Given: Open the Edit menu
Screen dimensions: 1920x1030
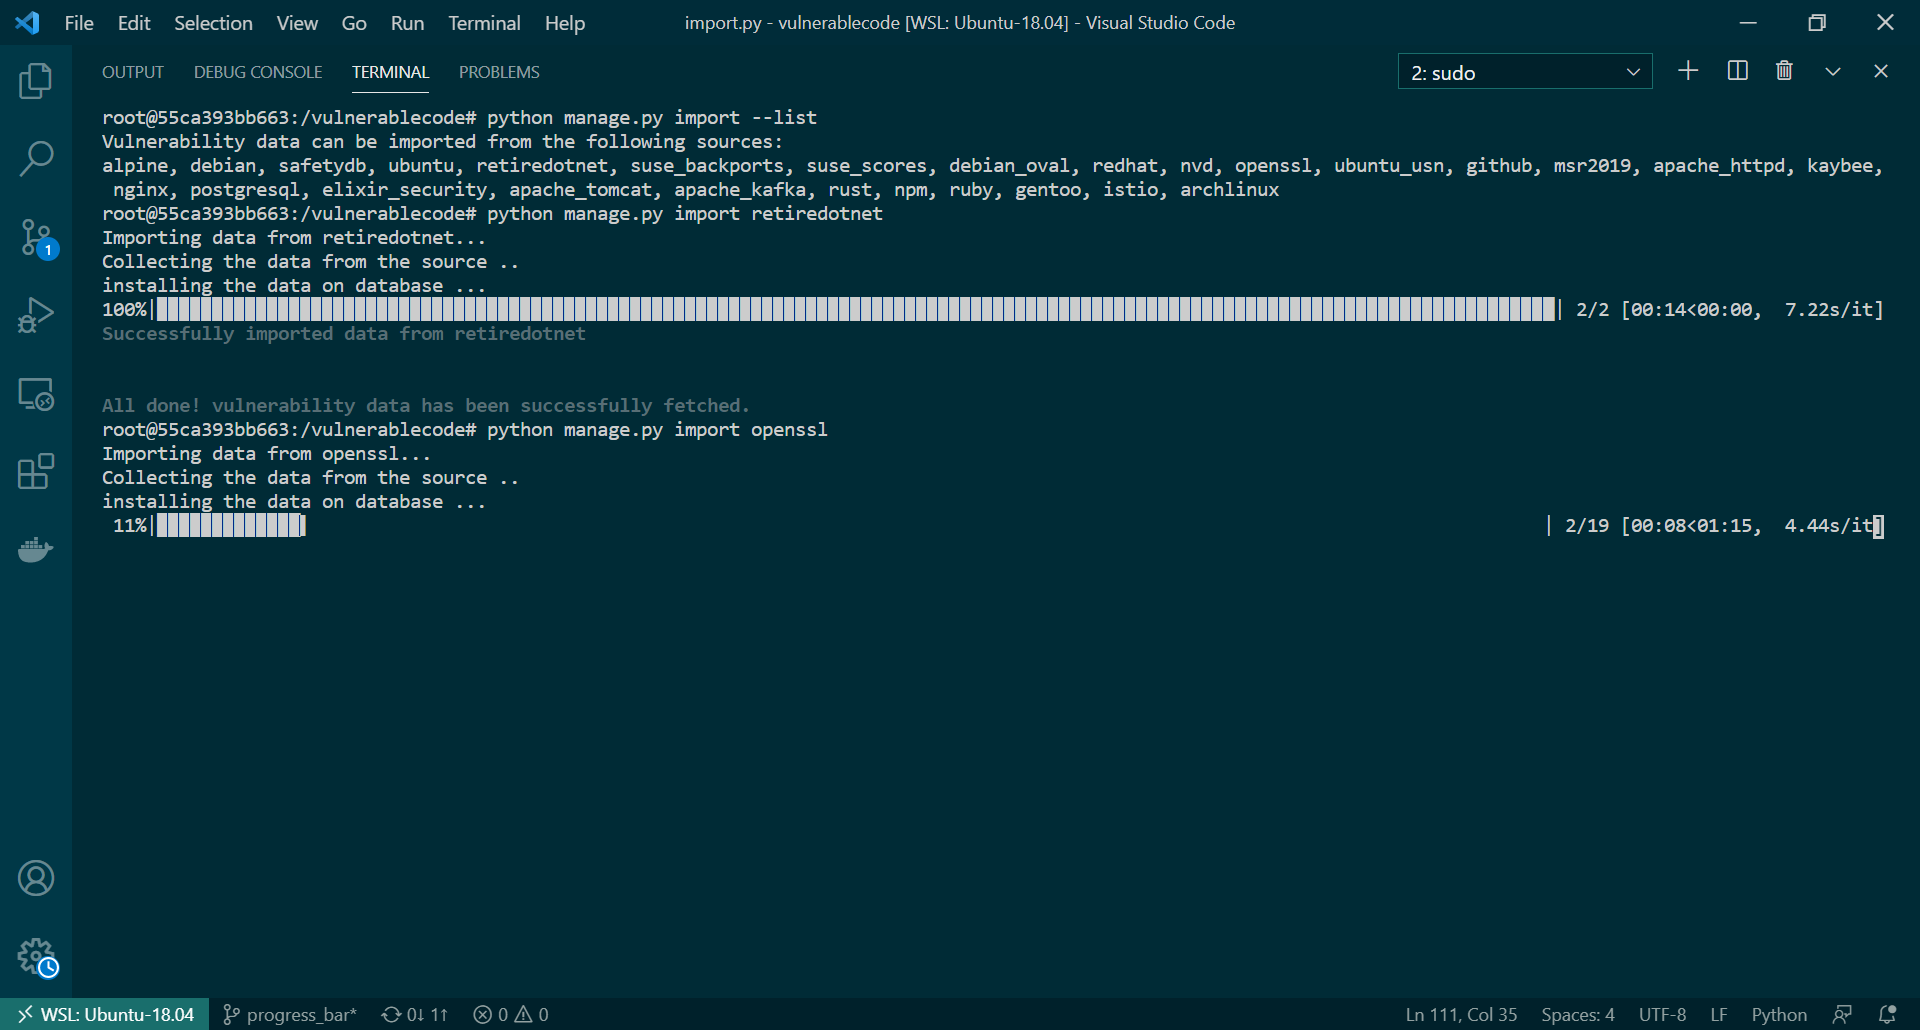Looking at the screenshot, I should (x=134, y=23).
